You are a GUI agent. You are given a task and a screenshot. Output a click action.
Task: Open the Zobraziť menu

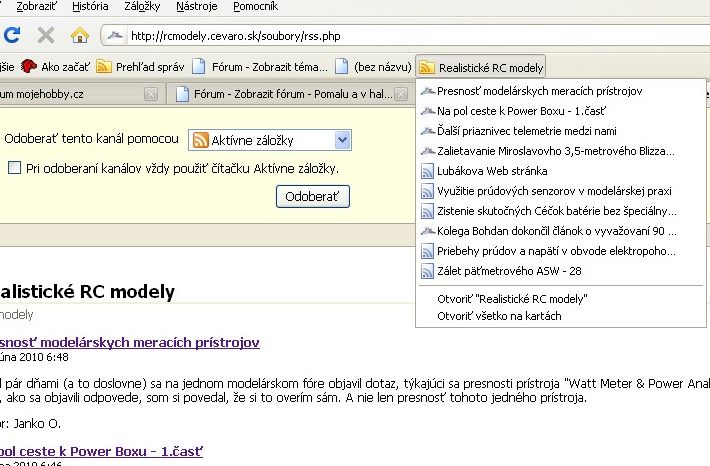37,6
